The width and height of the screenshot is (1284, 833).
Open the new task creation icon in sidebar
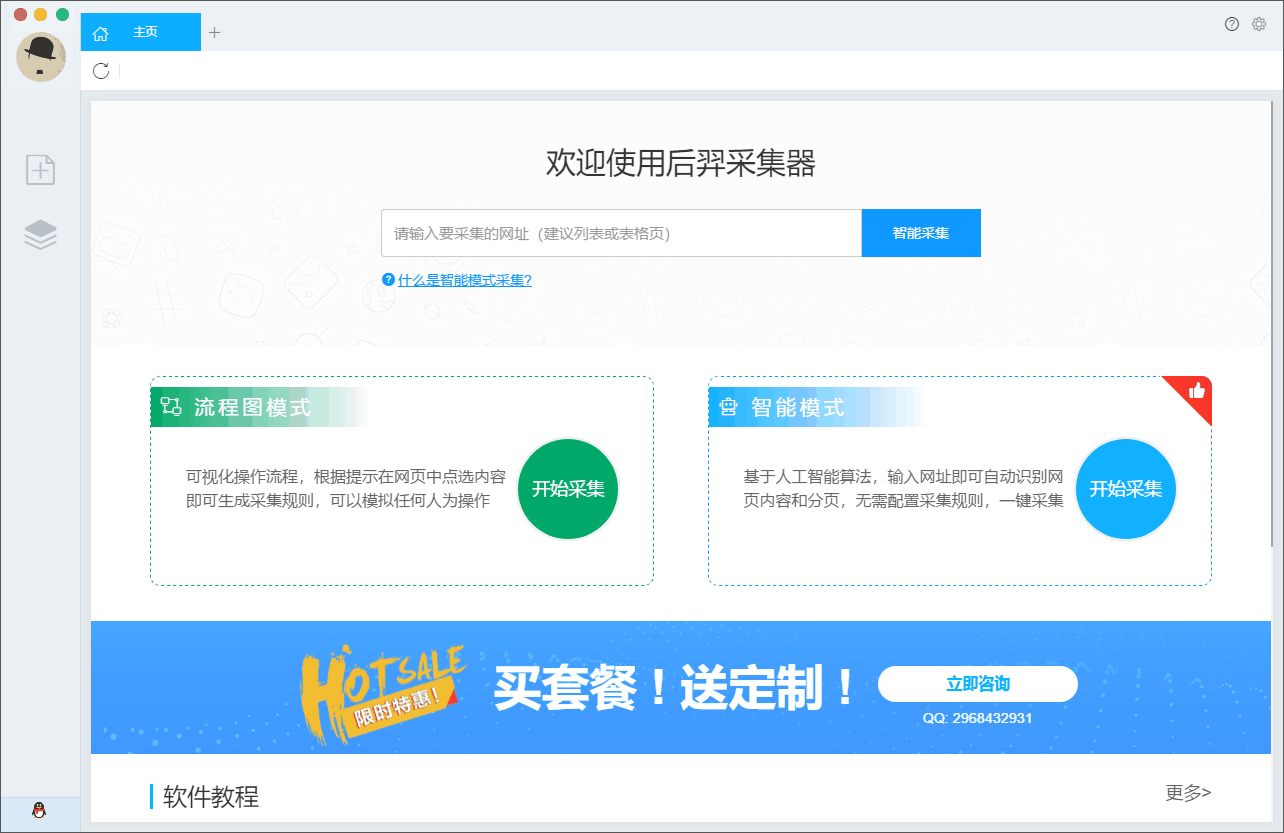click(40, 170)
